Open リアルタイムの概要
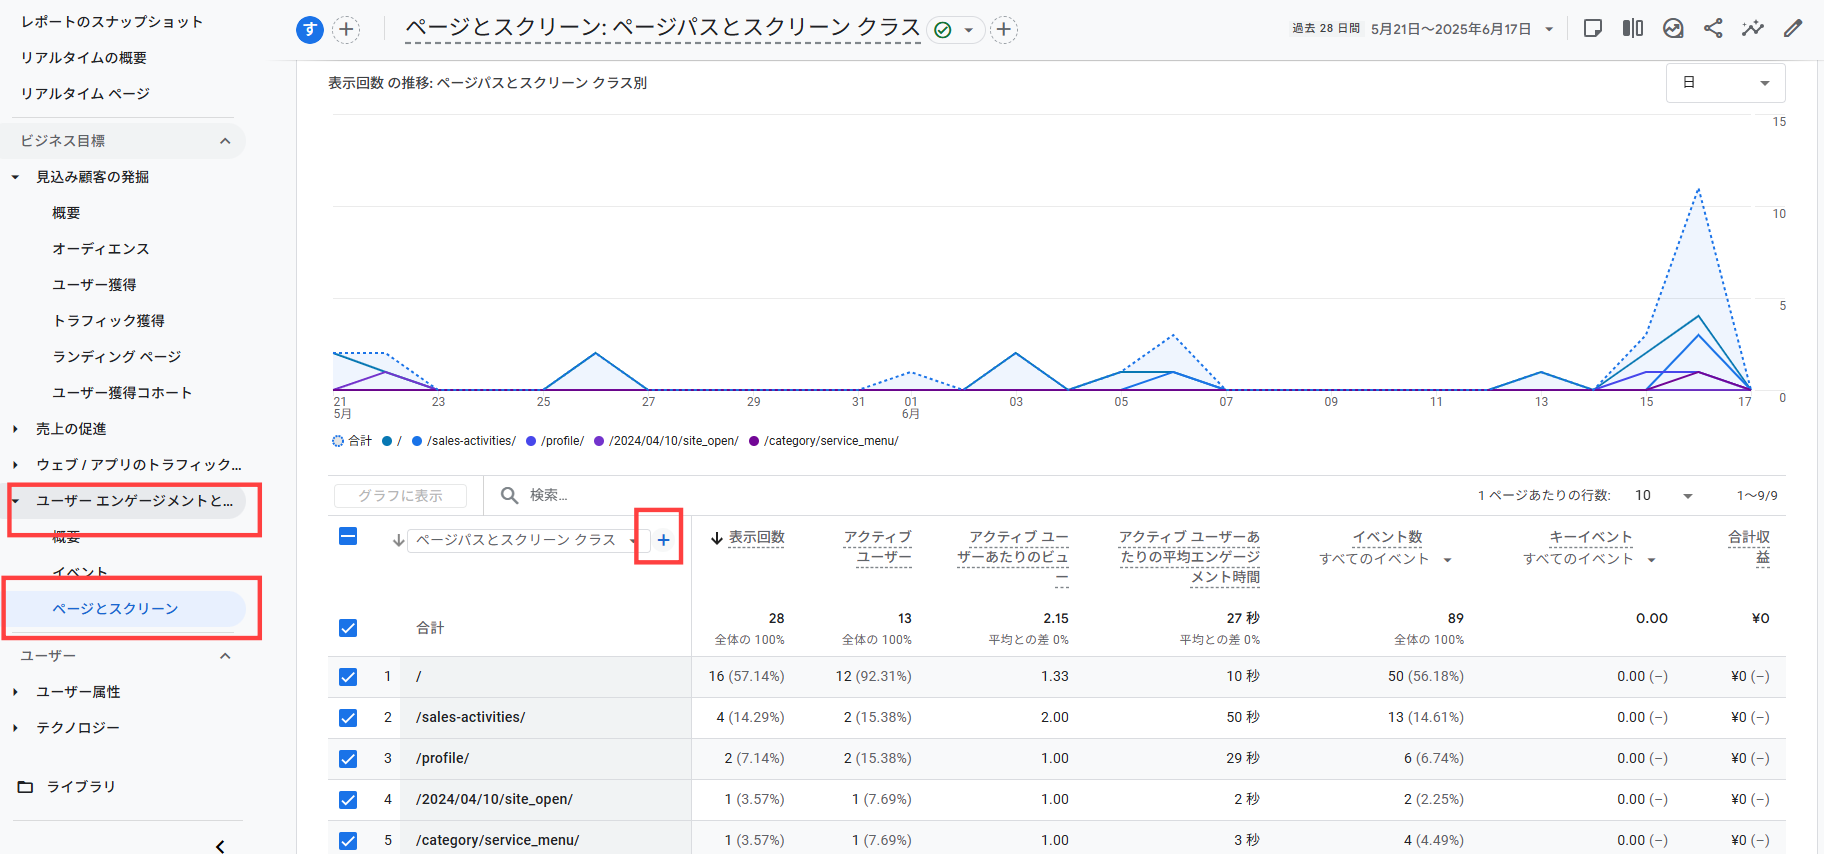The height and width of the screenshot is (854, 1824). pos(84,57)
